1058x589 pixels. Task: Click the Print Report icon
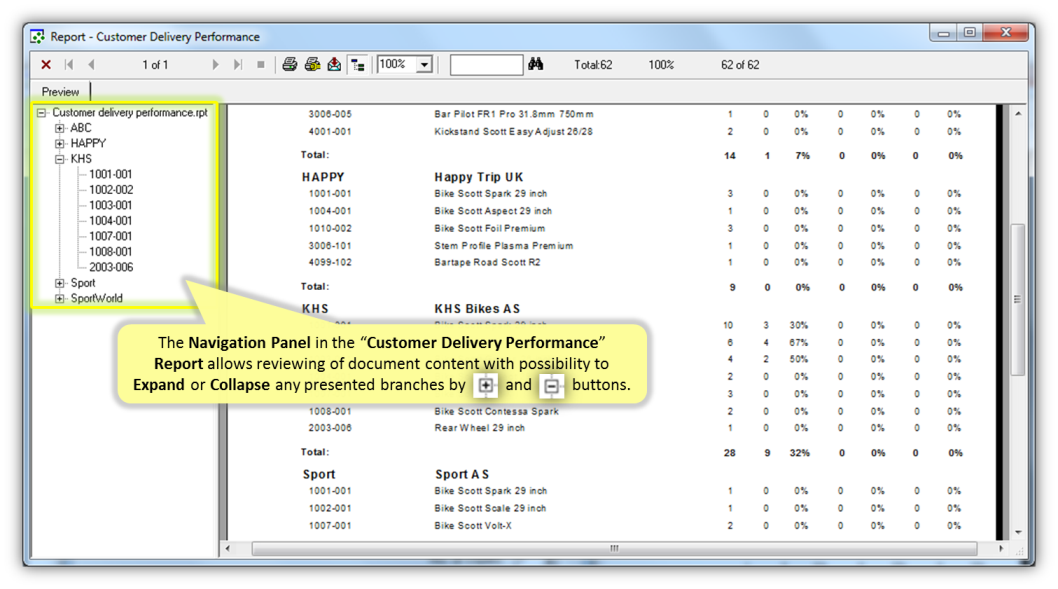[290, 65]
